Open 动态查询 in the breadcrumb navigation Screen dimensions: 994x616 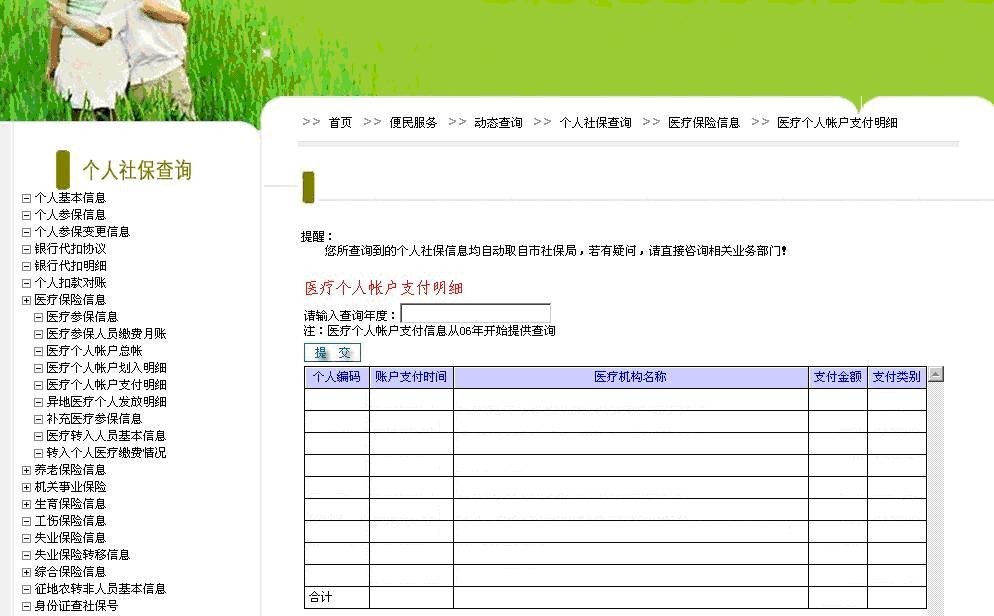(x=498, y=123)
